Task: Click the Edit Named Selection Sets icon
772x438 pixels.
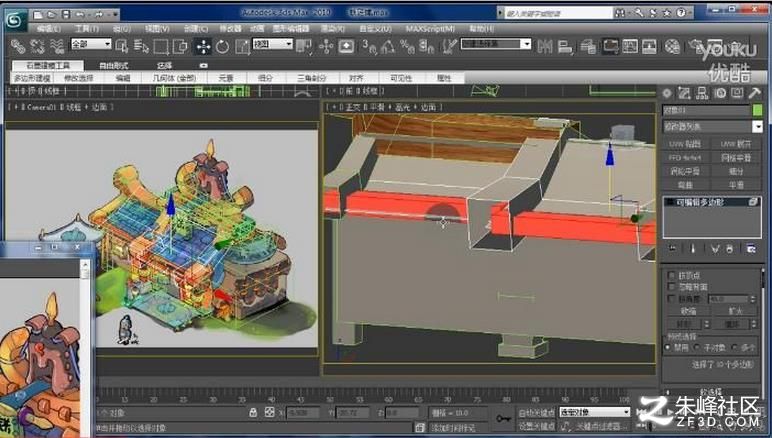Action: click(x=449, y=47)
